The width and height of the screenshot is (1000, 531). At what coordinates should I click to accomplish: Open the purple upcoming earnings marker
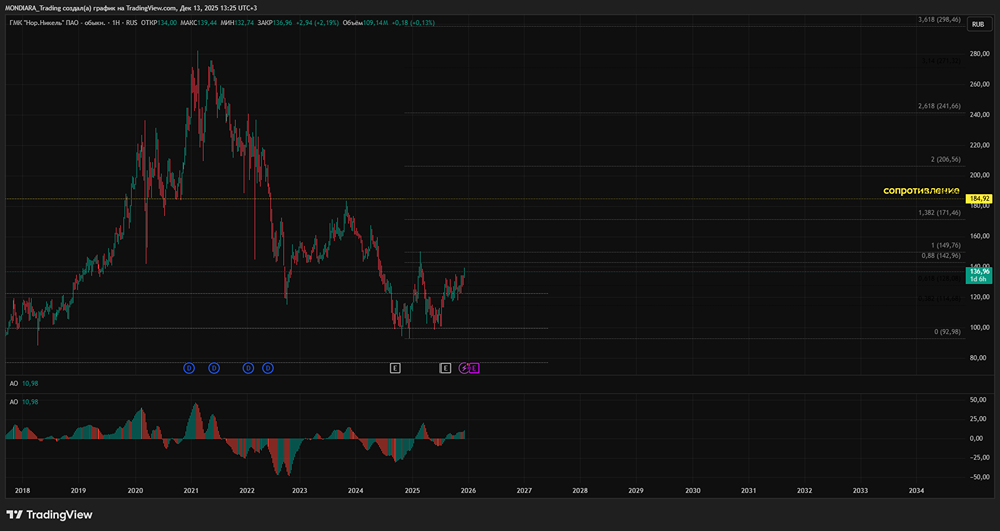(x=474, y=368)
